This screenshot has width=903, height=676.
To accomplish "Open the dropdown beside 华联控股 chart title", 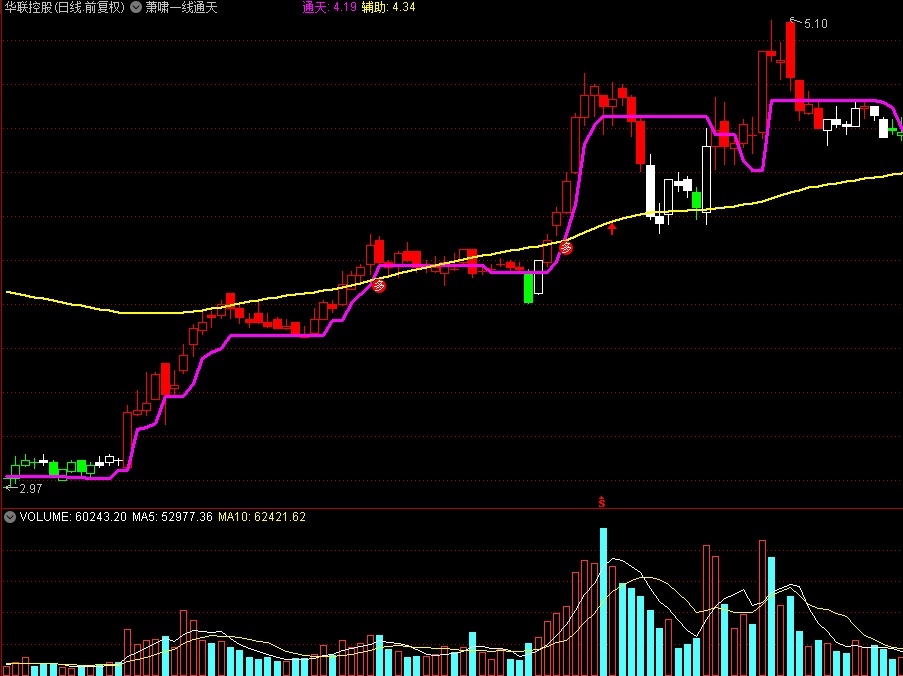I will coord(136,7).
